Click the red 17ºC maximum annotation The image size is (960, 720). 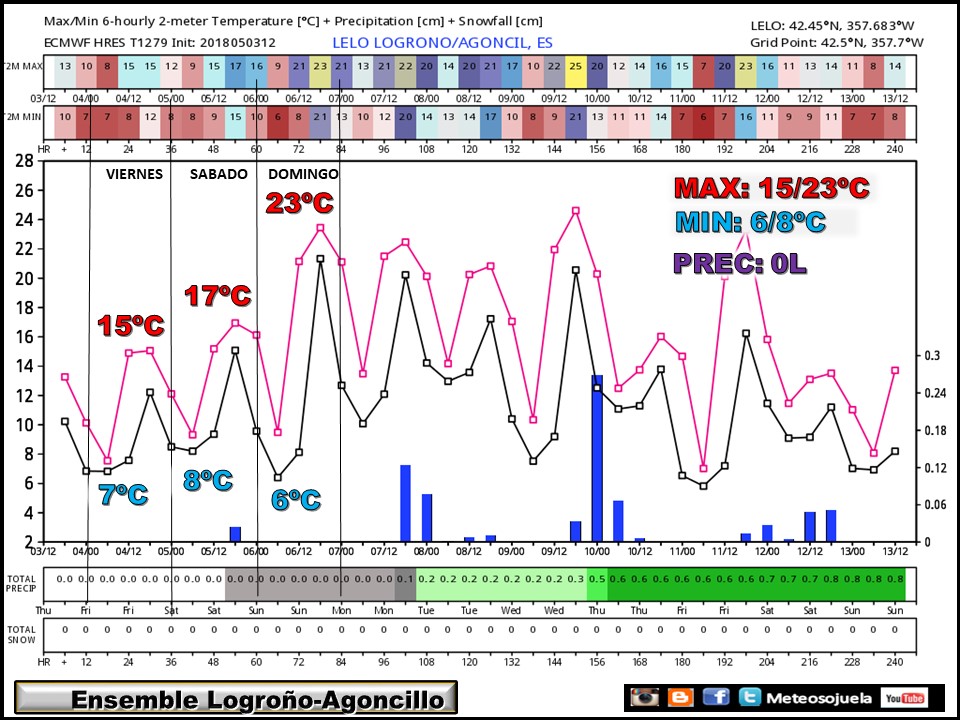pos(218,296)
